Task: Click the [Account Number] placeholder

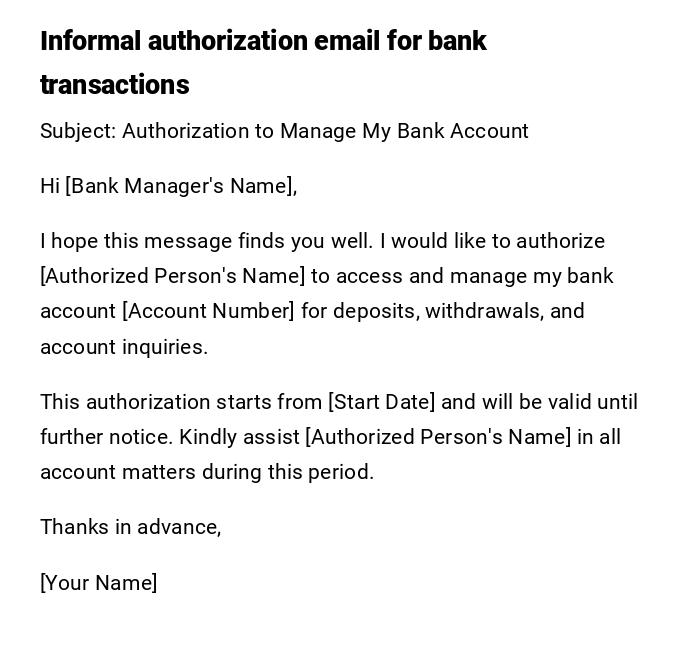Action: [x=208, y=311]
